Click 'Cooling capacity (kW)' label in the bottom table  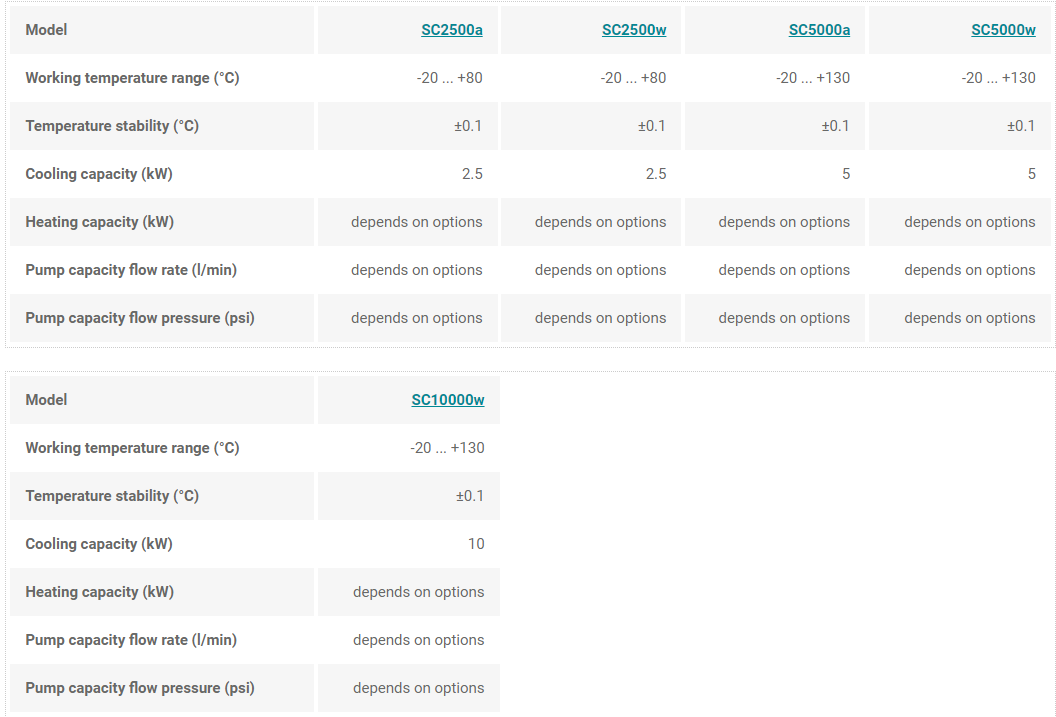[x=99, y=544]
